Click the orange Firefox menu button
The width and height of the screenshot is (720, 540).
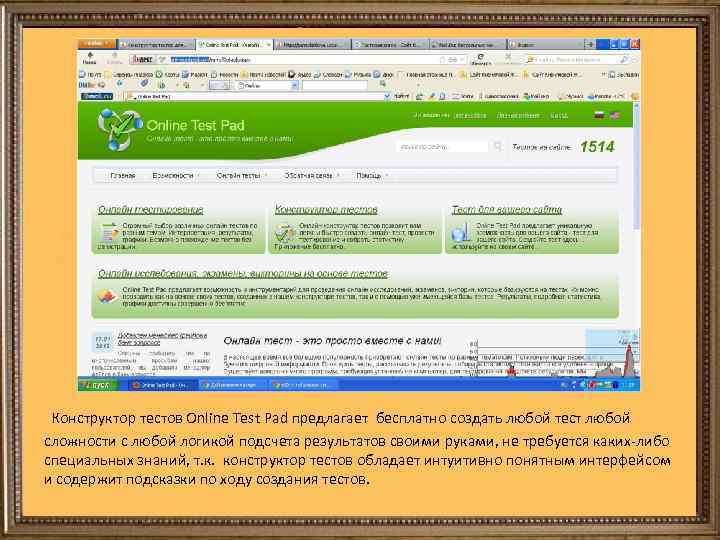click(96, 44)
